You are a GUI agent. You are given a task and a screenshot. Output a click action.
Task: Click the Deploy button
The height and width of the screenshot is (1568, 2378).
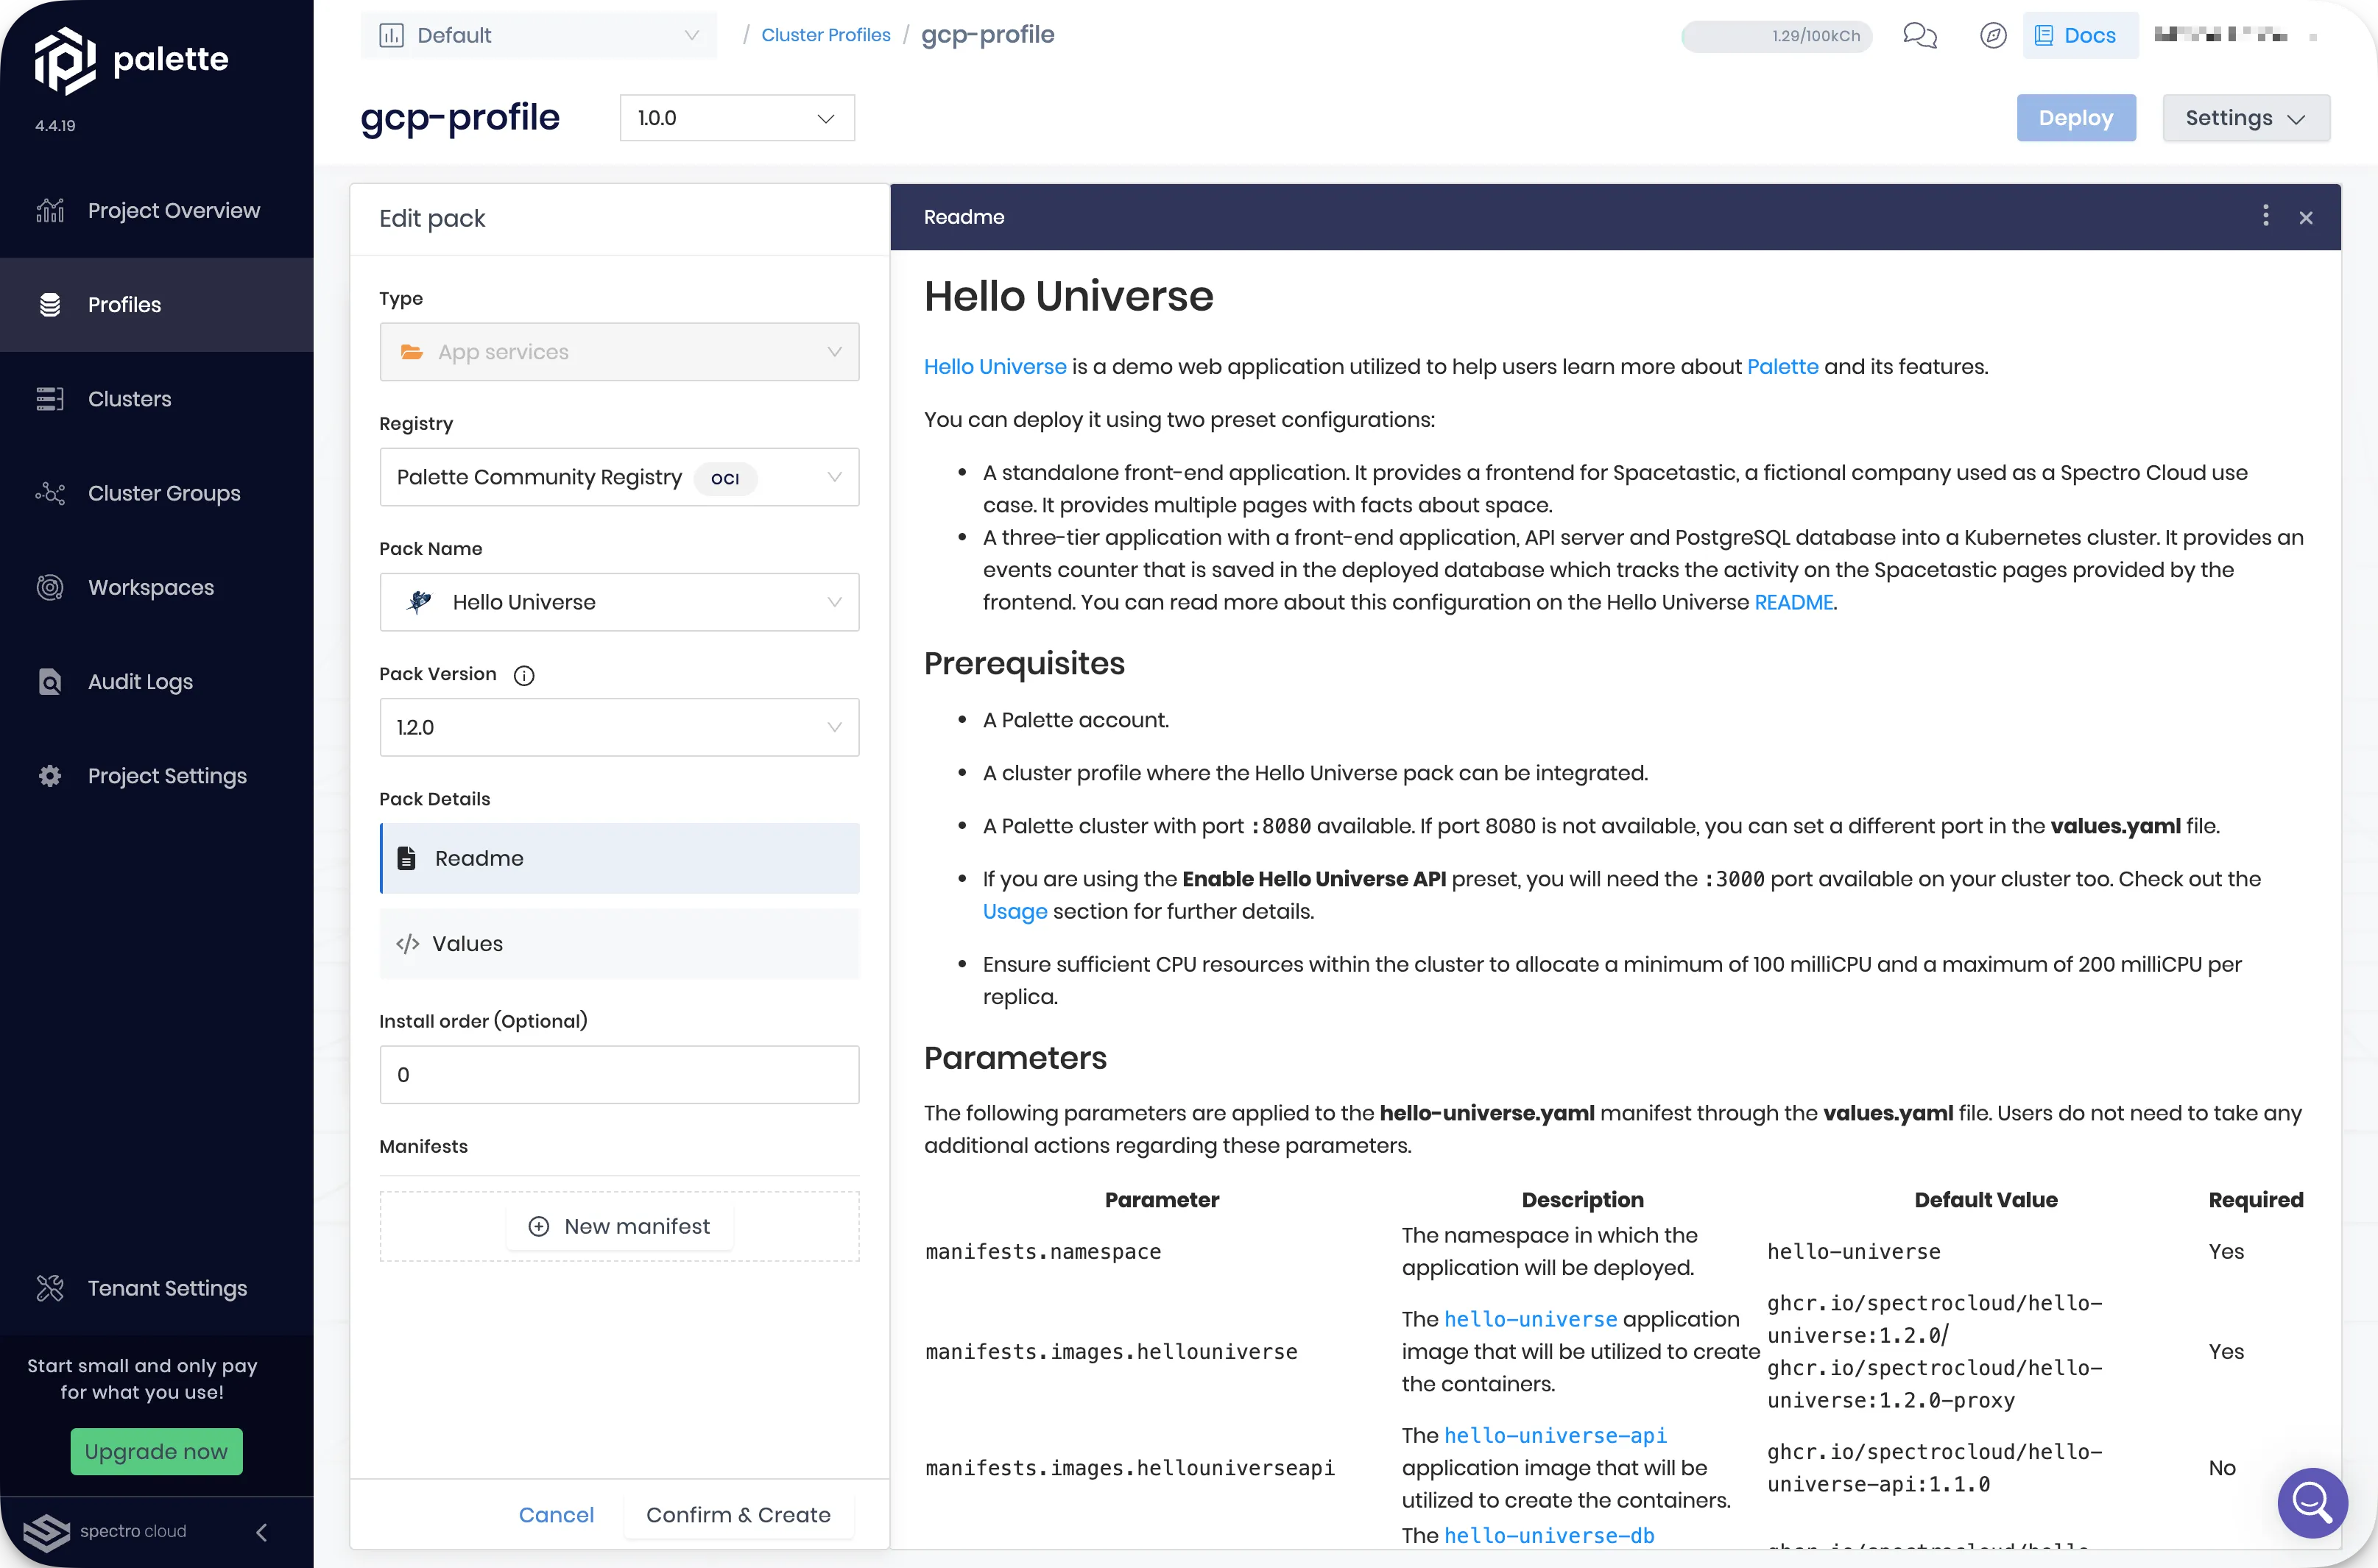pyautogui.click(x=2075, y=117)
